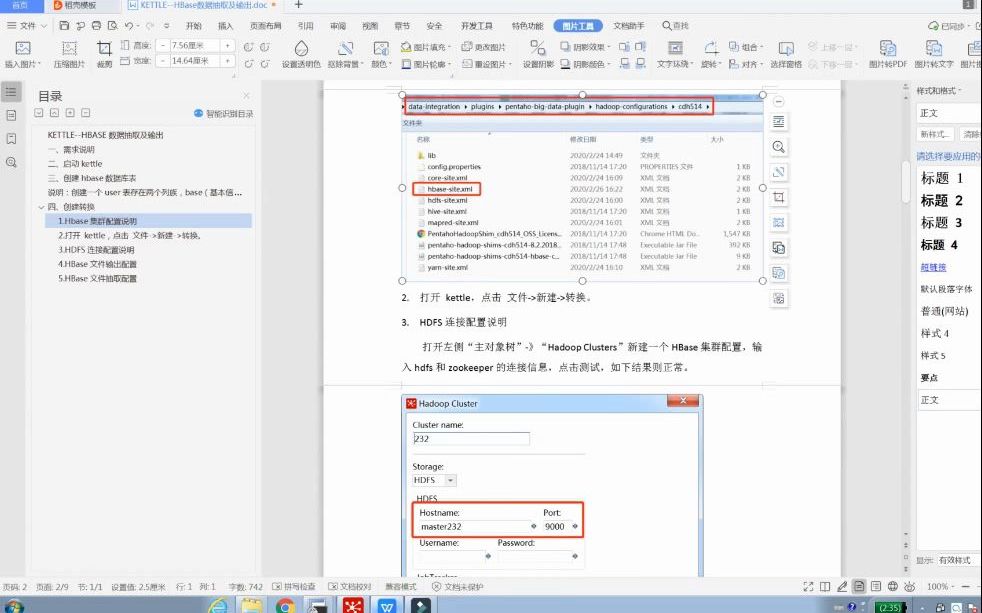Screen dimensions: 982x613
Task: Click the height value field 7.56厘米
Action: click(x=195, y=45)
